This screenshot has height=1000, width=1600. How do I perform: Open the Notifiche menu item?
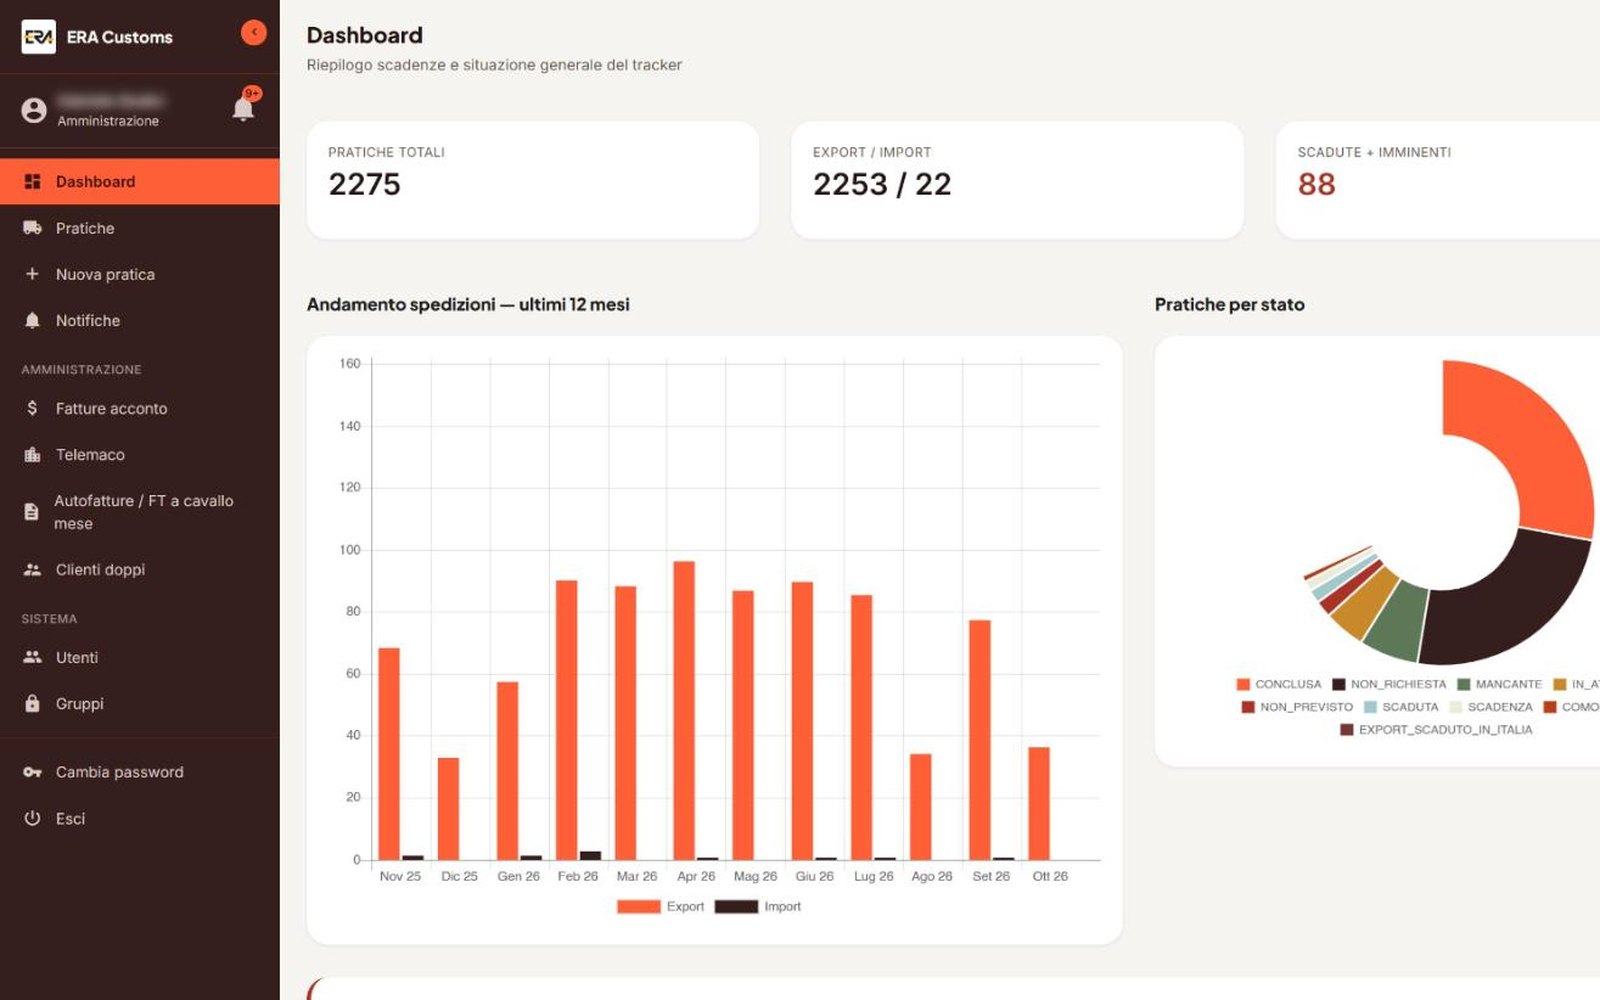pos(140,320)
